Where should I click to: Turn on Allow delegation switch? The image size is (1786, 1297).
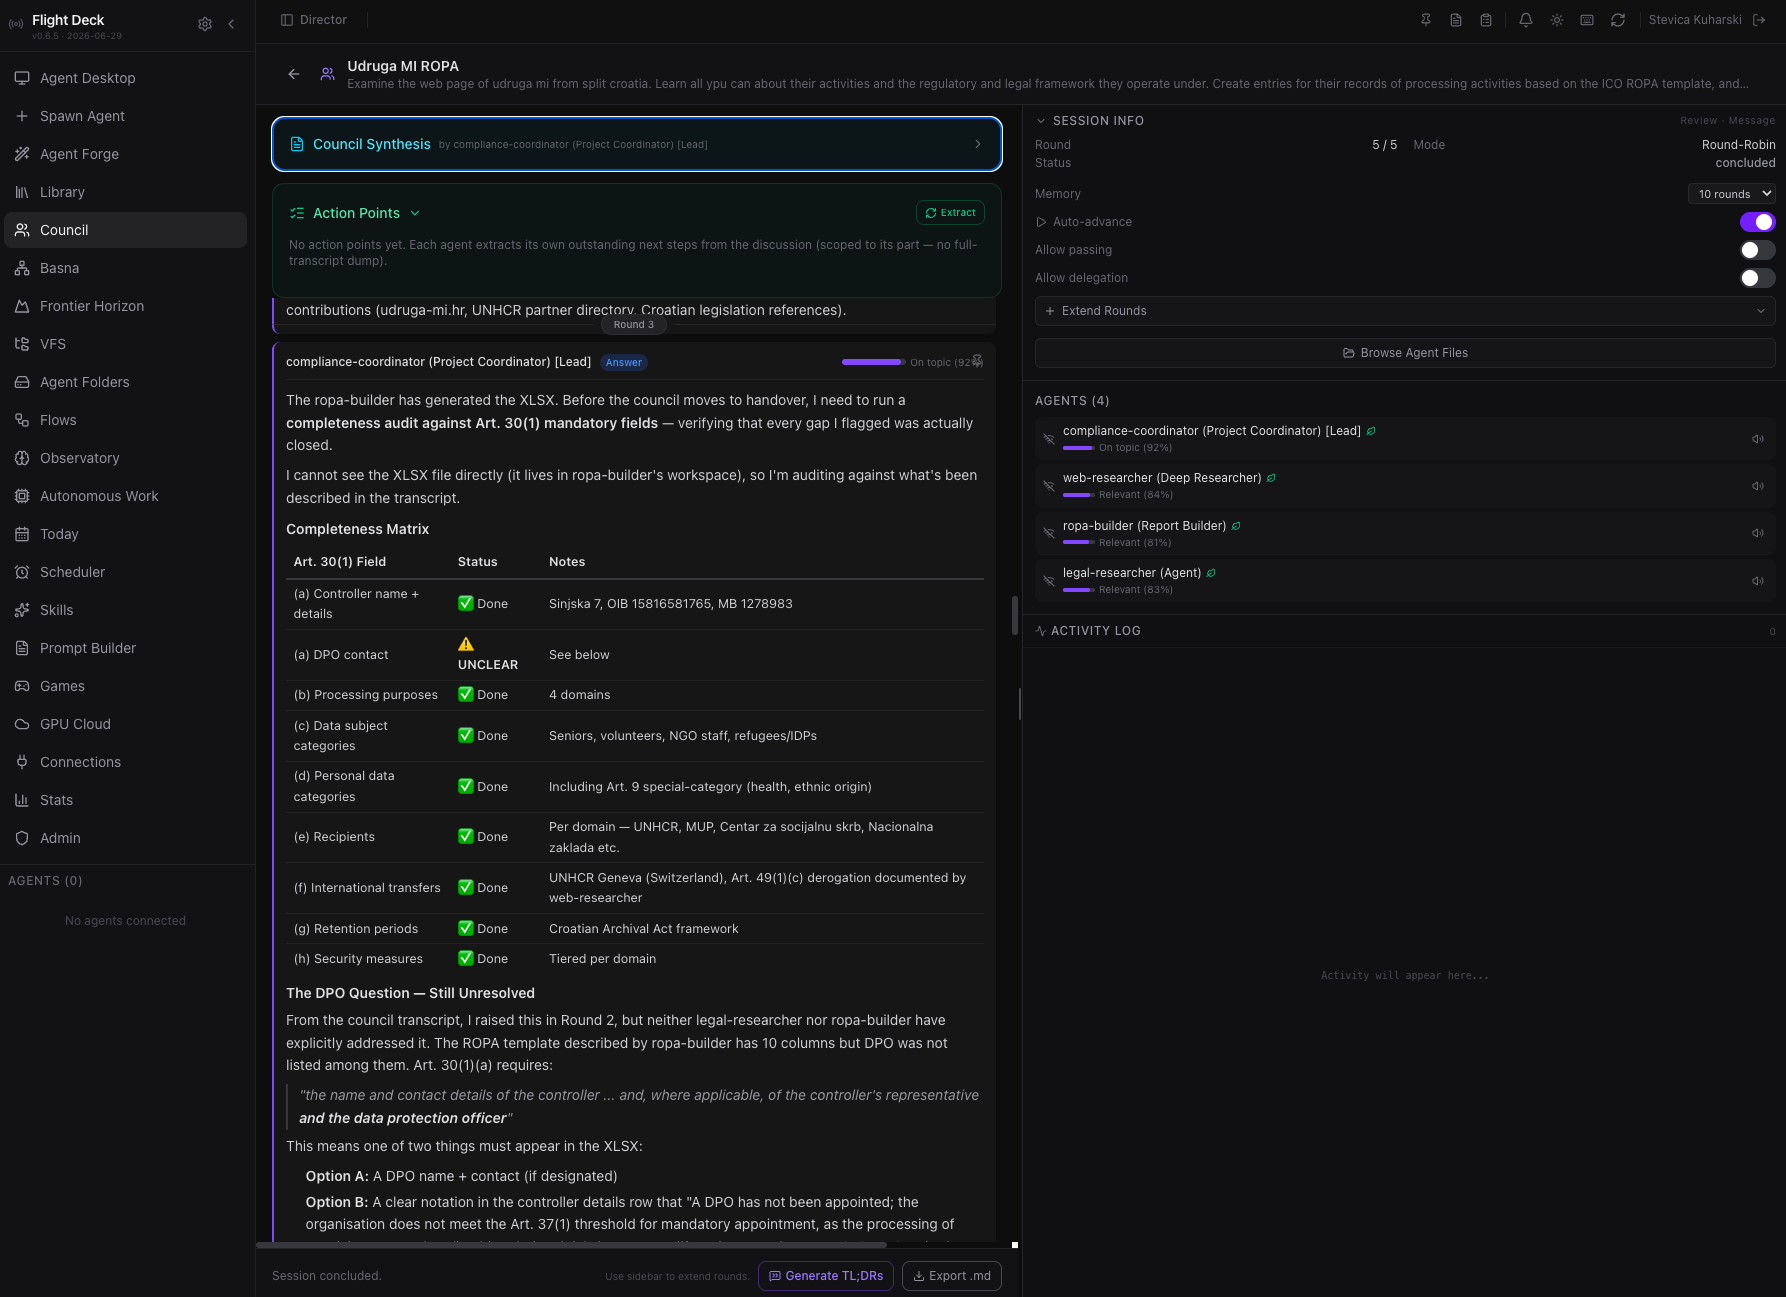[x=1757, y=278]
